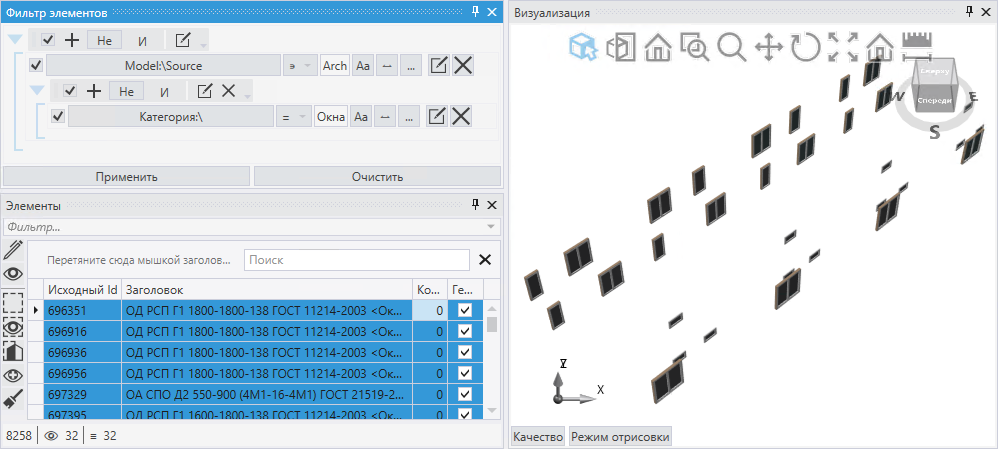Disable the Категория:\ condition checkbox

58,117
